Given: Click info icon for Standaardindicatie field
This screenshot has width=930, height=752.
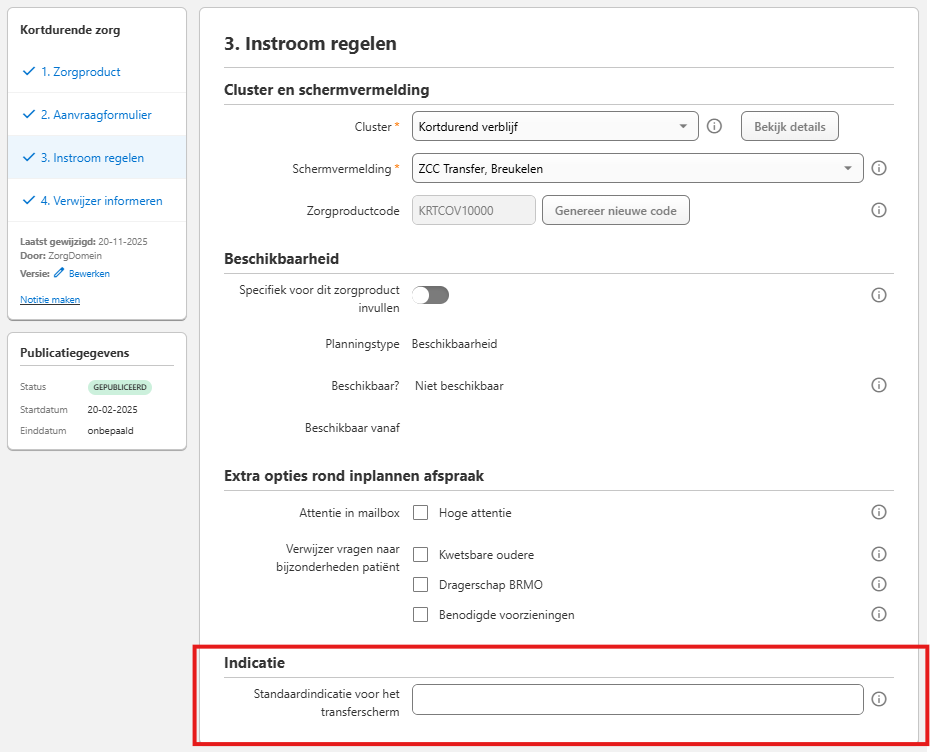Looking at the screenshot, I should coord(878,699).
